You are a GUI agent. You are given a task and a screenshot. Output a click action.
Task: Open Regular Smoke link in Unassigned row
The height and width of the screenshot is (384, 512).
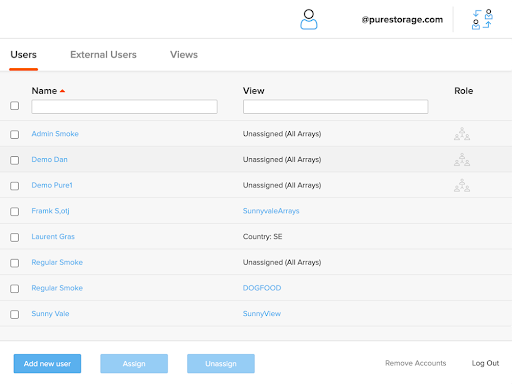click(x=57, y=262)
